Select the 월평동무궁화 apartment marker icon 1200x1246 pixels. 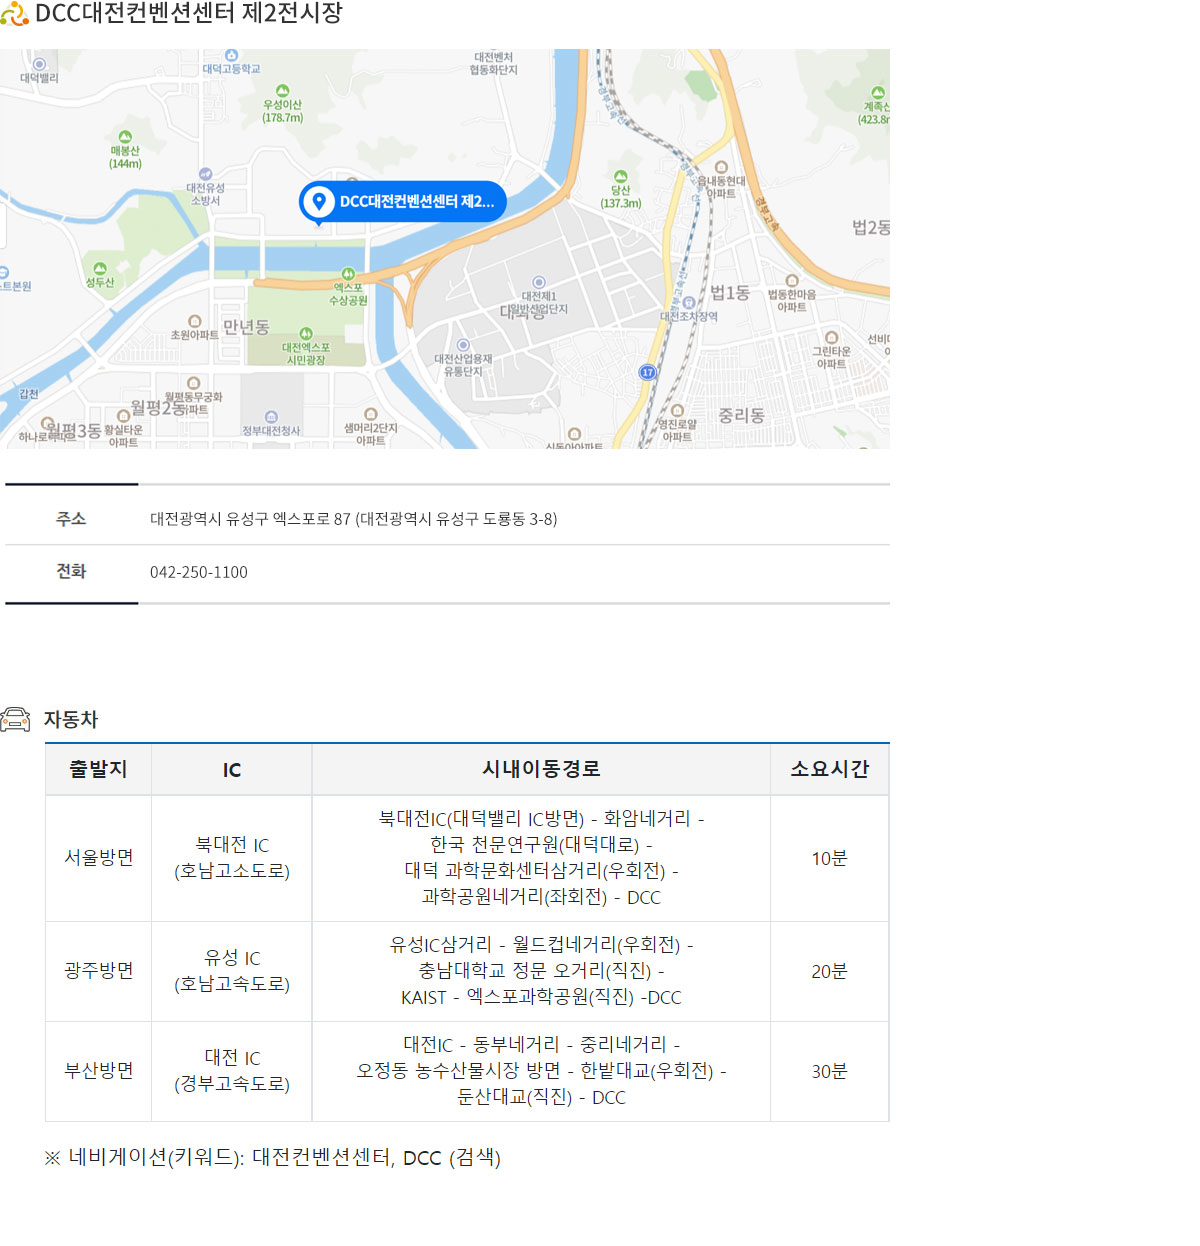pos(193,383)
